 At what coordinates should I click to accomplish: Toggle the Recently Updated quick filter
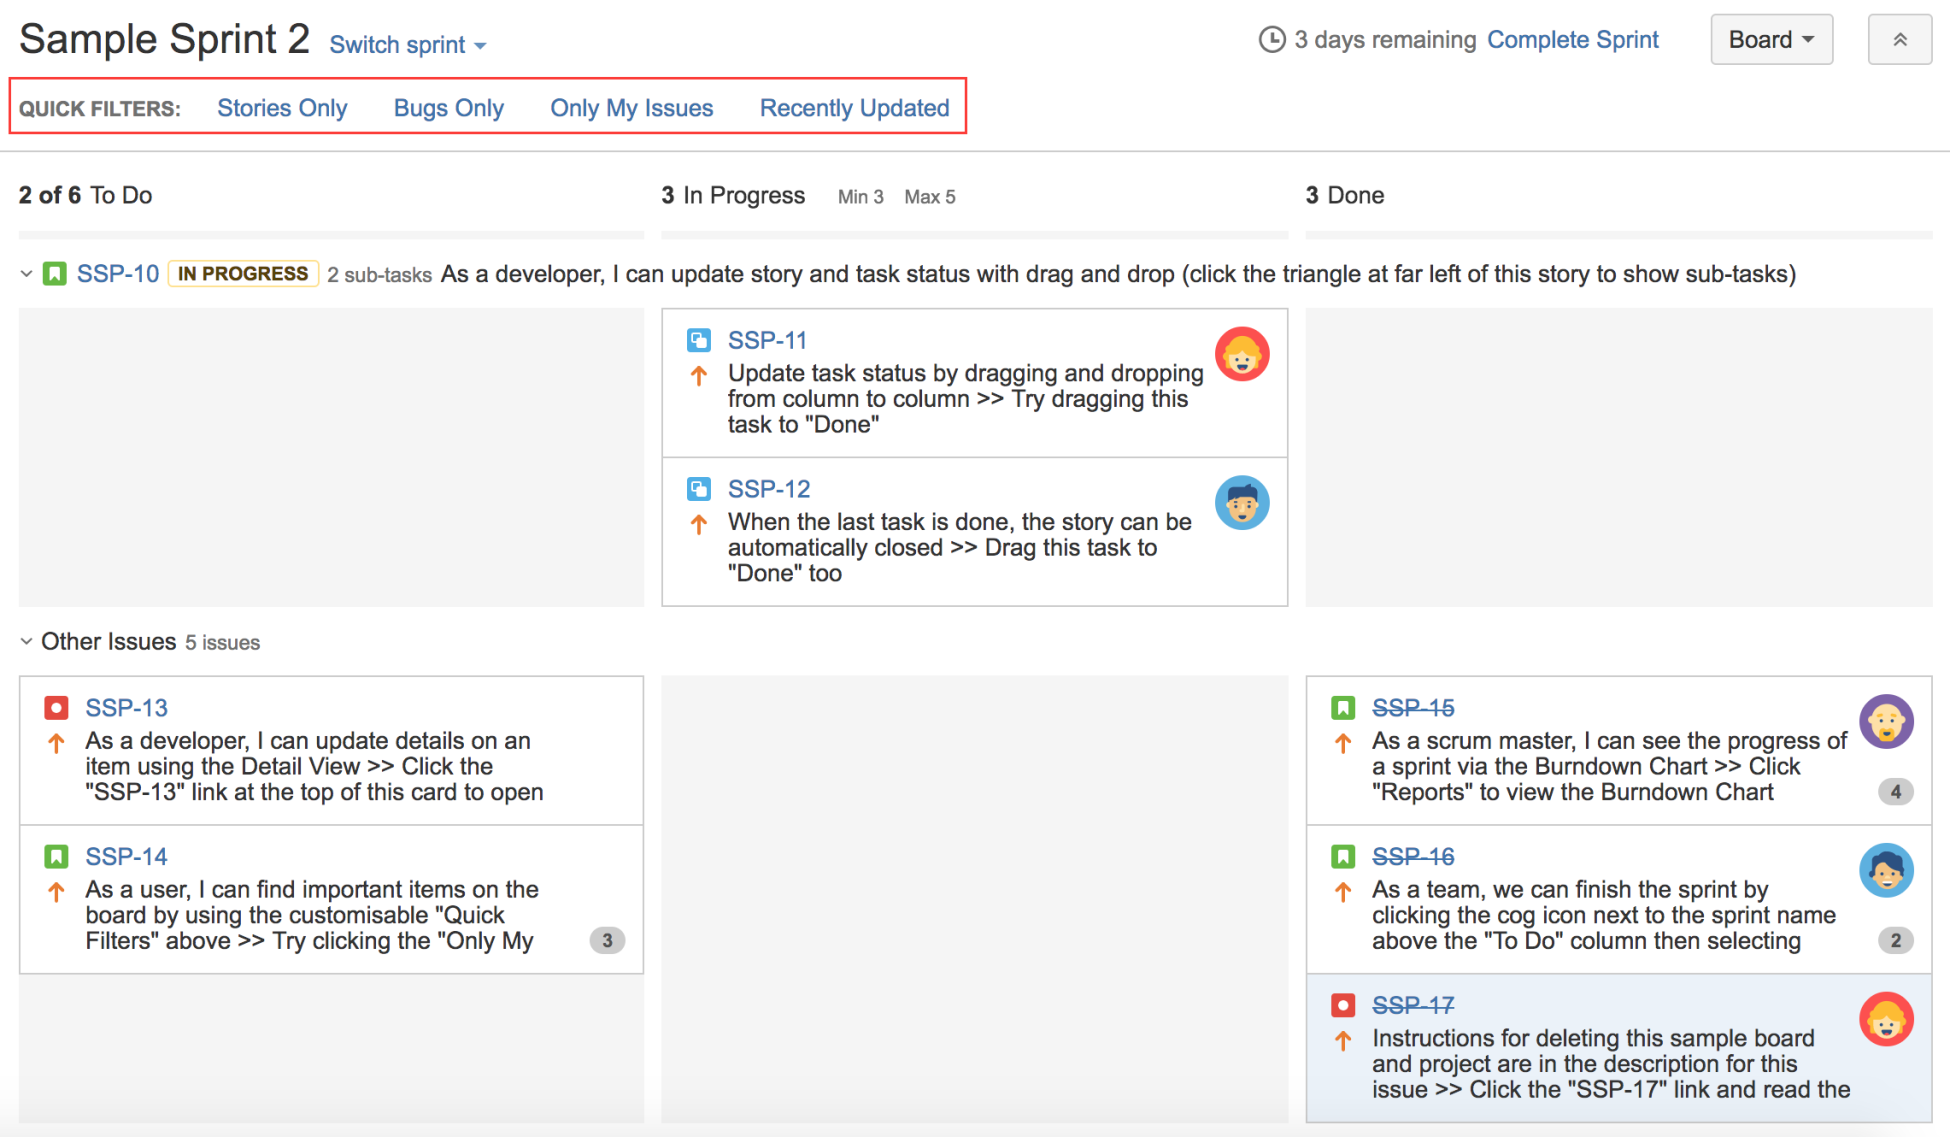pos(855,108)
